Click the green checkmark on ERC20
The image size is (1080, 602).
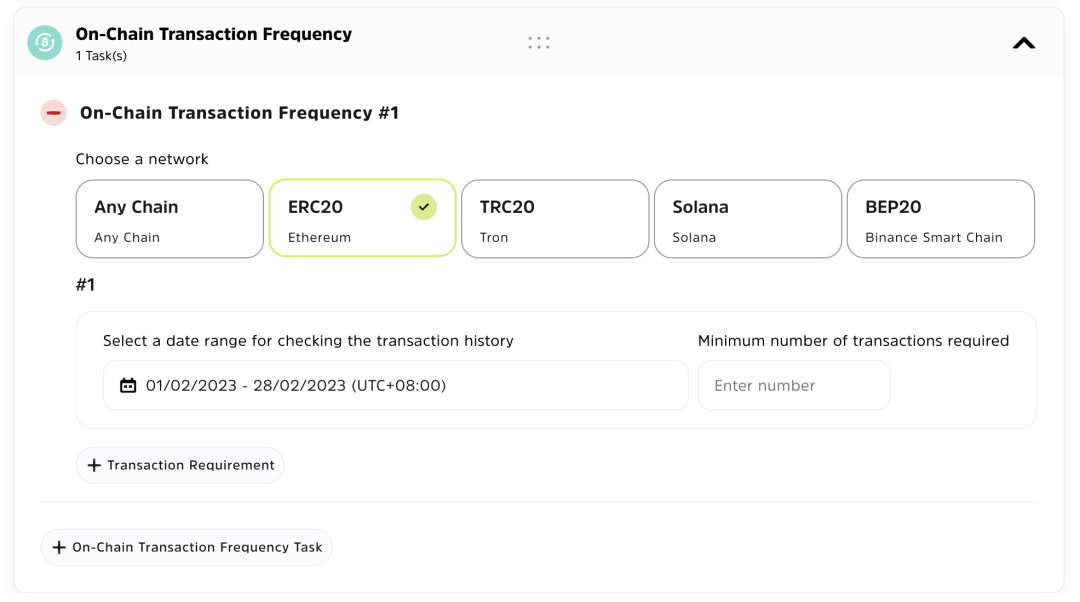[x=424, y=207]
